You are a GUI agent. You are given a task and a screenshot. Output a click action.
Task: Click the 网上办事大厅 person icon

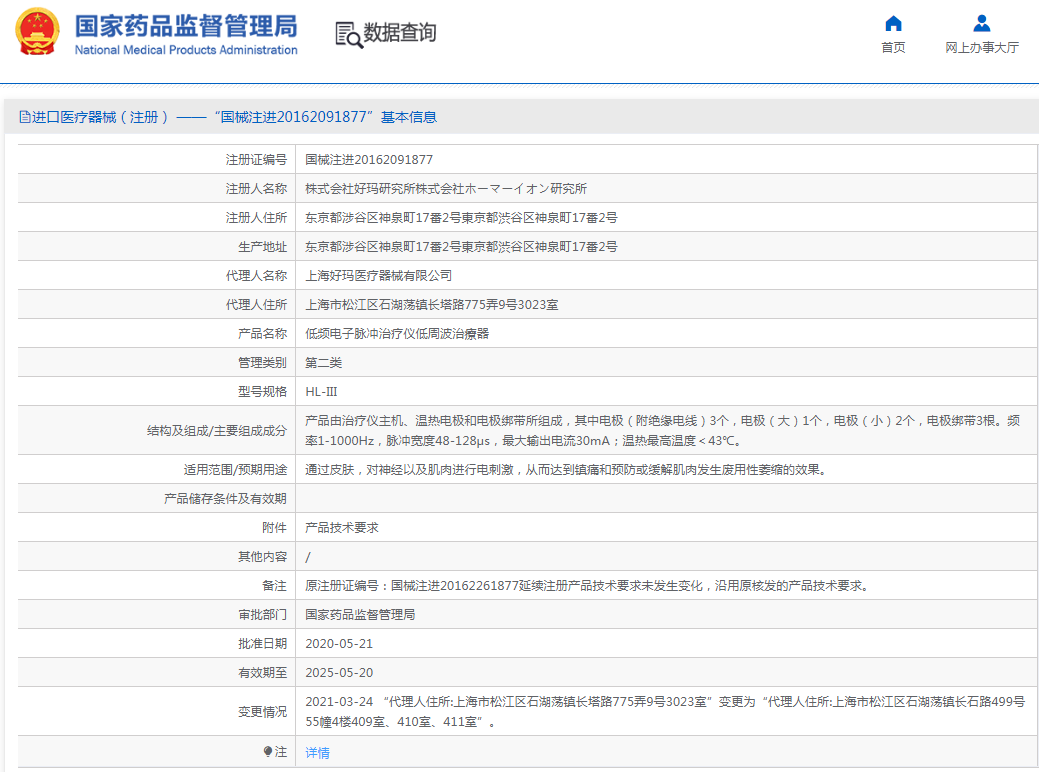click(981, 23)
